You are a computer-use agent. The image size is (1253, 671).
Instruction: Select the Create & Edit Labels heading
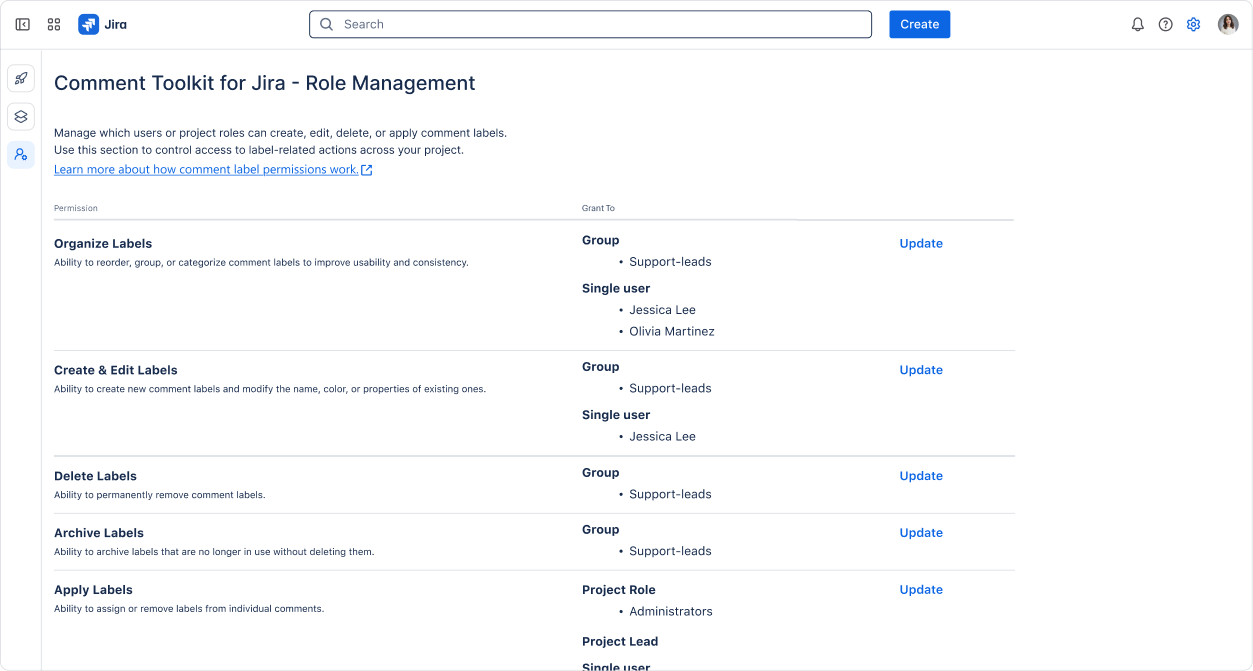click(x=116, y=370)
